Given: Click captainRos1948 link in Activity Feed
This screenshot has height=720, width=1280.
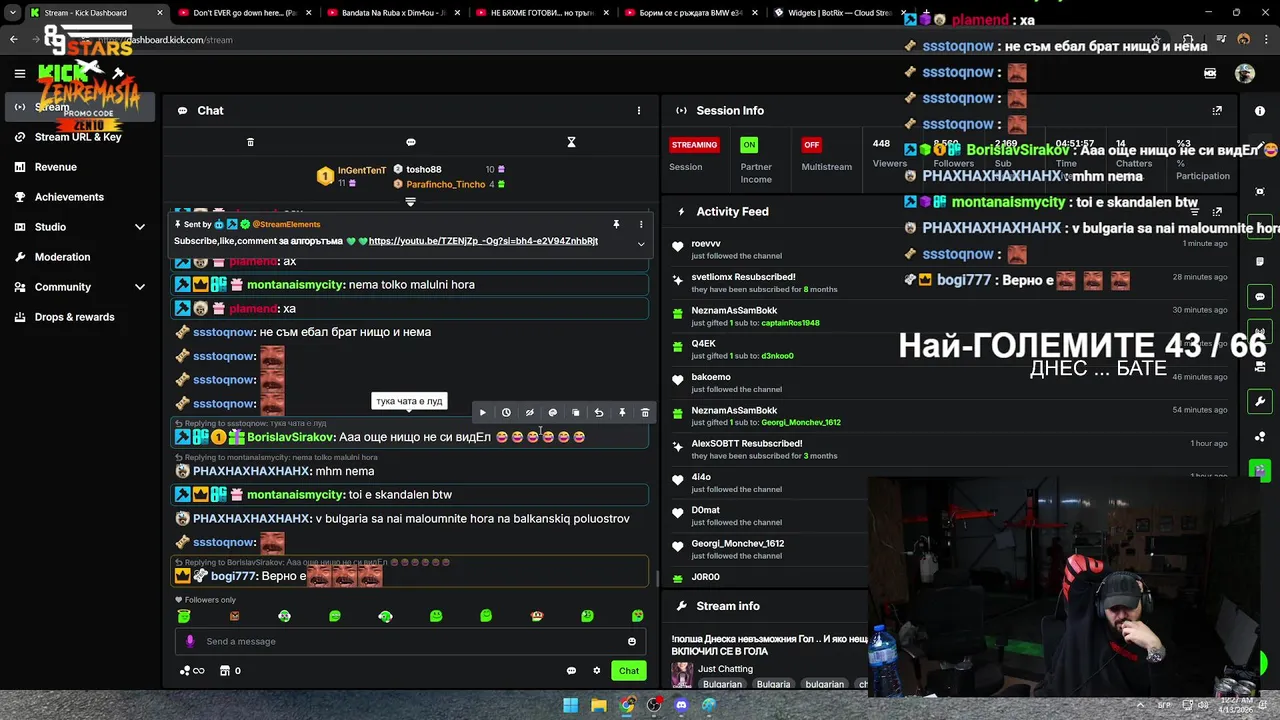Looking at the screenshot, I should 790,323.
